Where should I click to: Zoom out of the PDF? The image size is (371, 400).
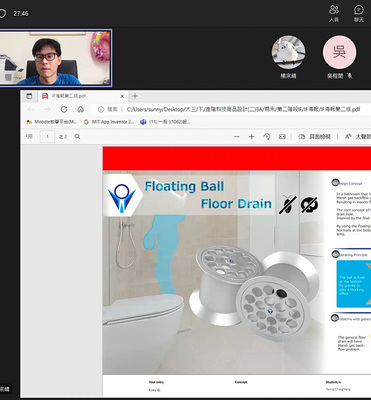(x=237, y=137)
